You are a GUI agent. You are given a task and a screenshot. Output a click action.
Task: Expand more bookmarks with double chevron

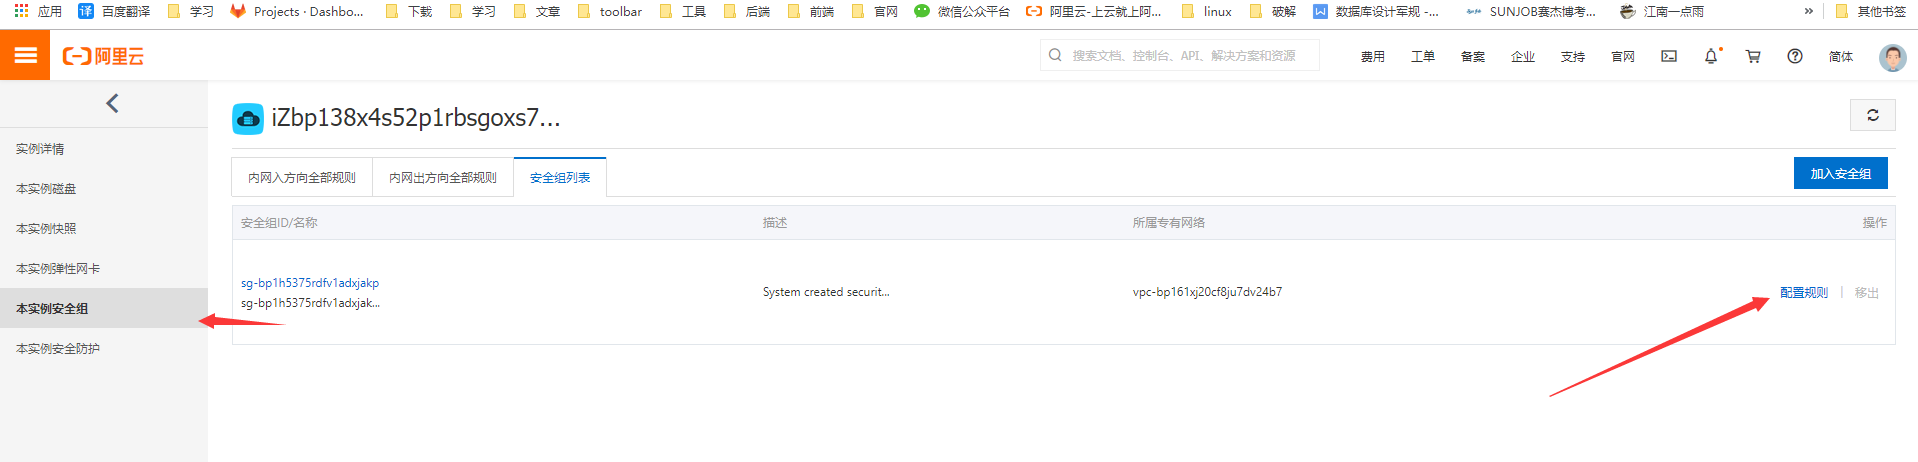(1808, 11)
